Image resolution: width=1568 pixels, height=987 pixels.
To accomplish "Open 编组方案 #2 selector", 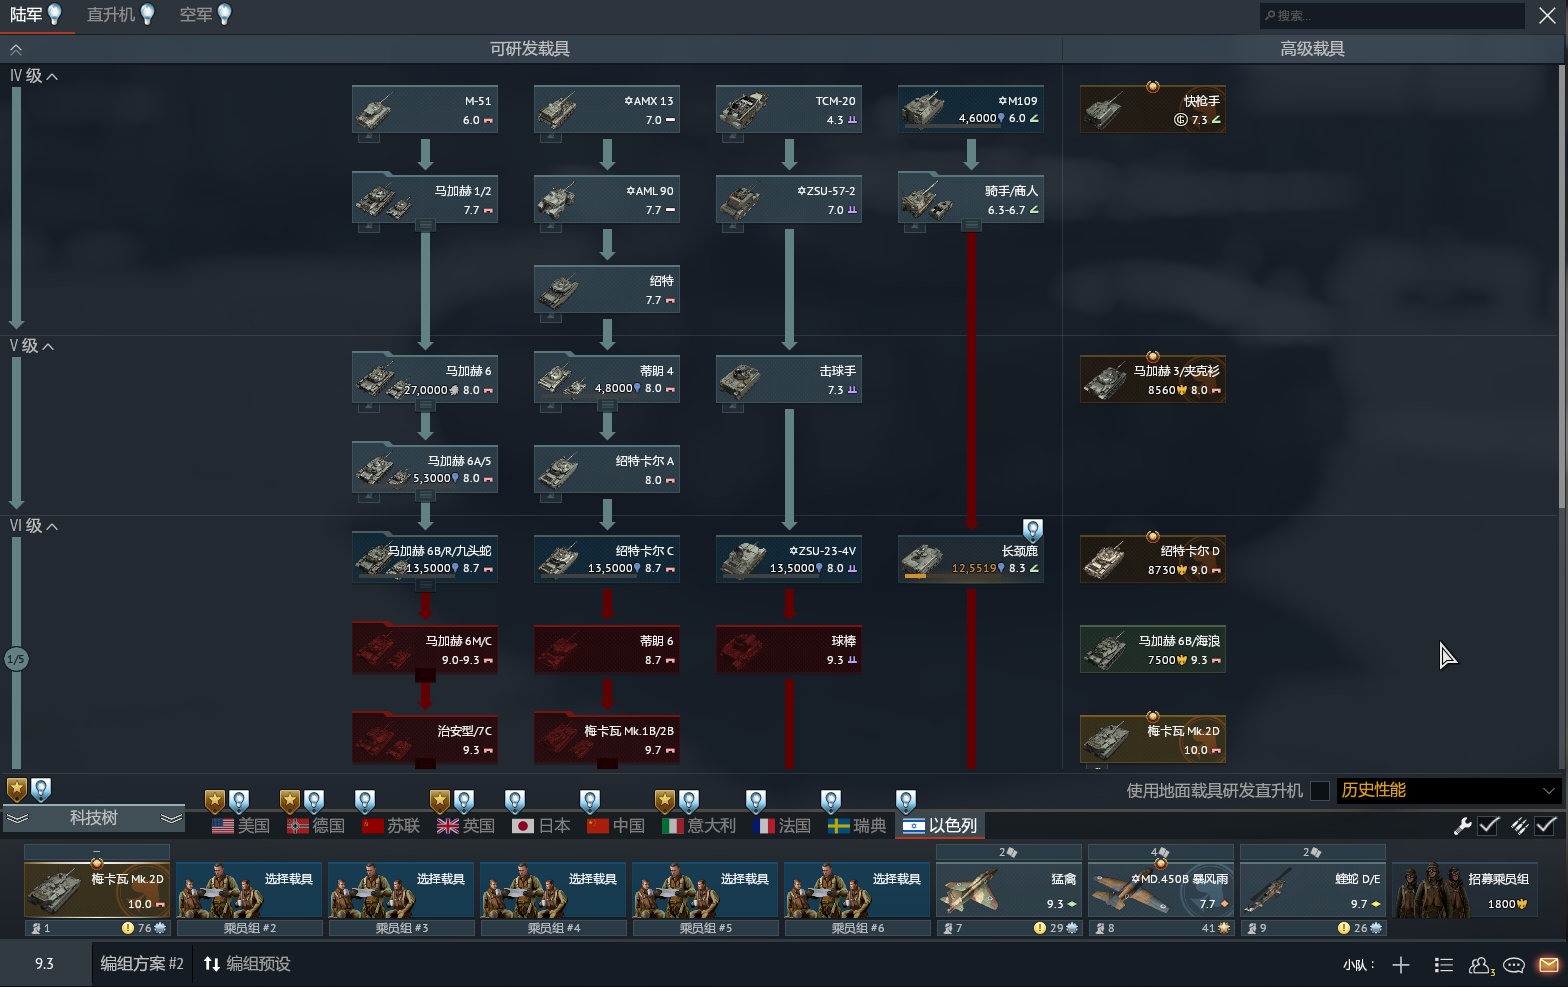I will [141, 964].
